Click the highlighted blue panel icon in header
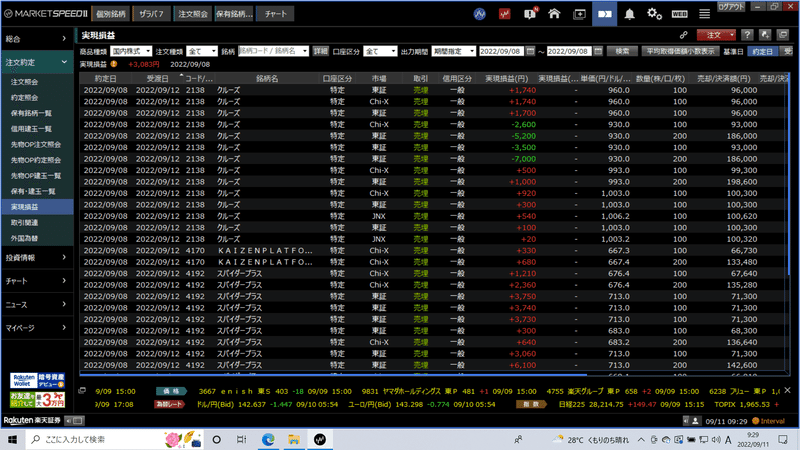This screenshot has height=450, width=800. (x=605, y=14)
